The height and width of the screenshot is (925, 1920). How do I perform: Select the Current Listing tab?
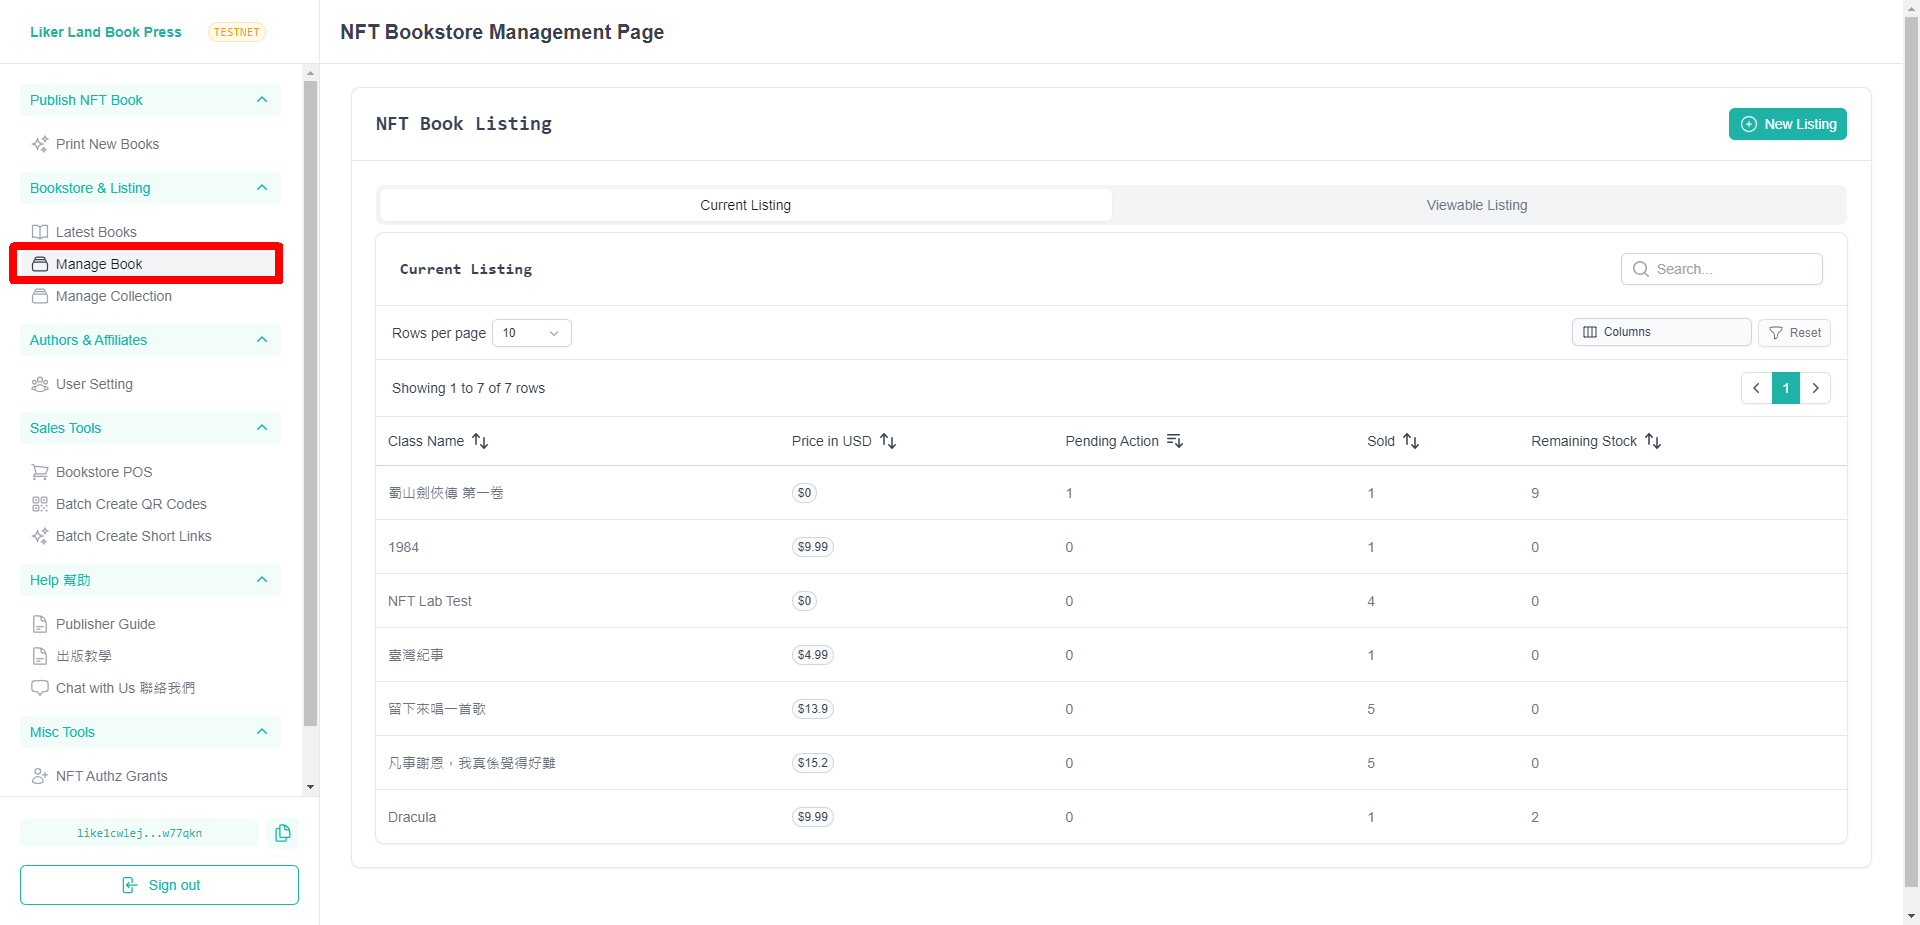[745, 205]
